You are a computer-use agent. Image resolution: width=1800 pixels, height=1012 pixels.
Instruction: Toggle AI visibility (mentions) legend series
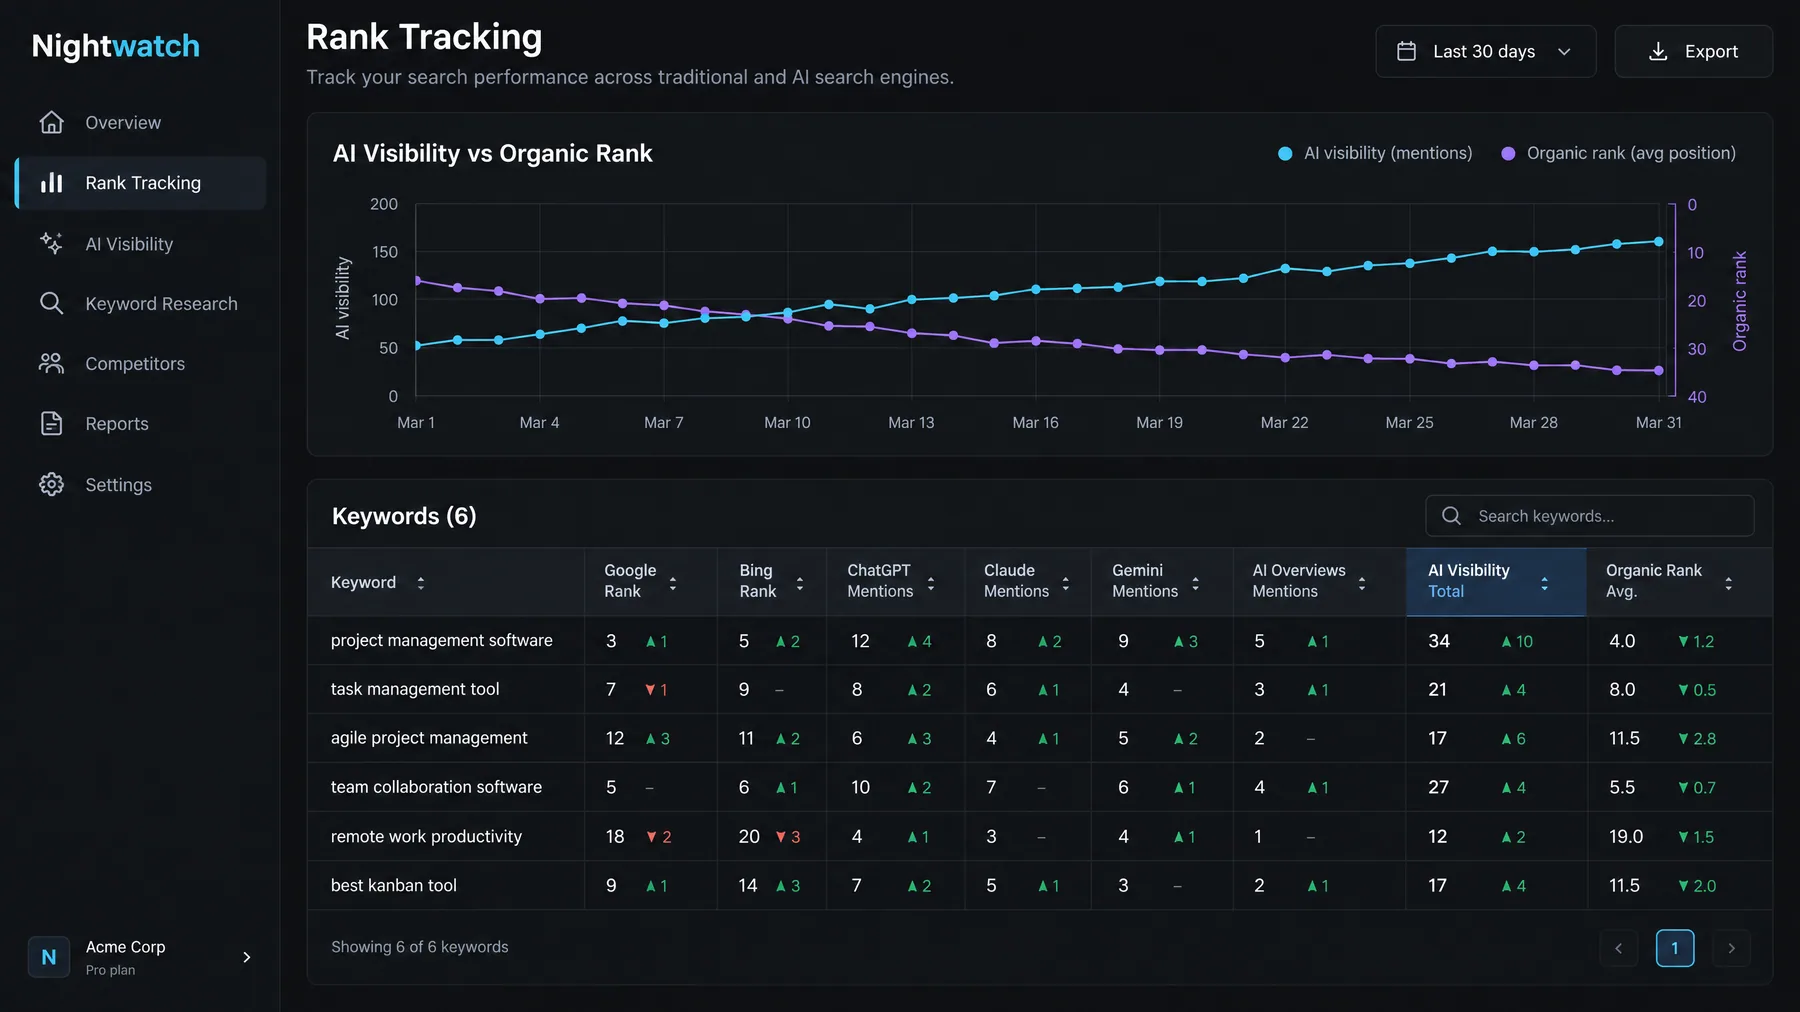point(1375,153)
